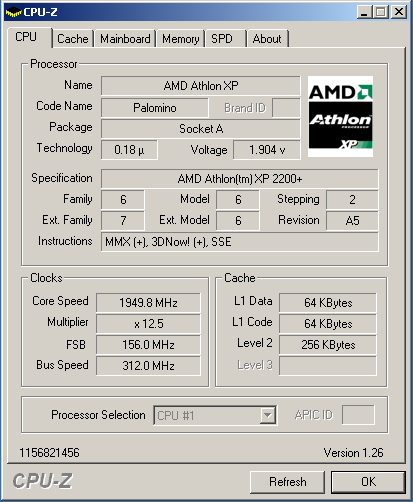Click the Instructions field with MMX, SSE
The image size is (413, 502).
pos(240,242)
